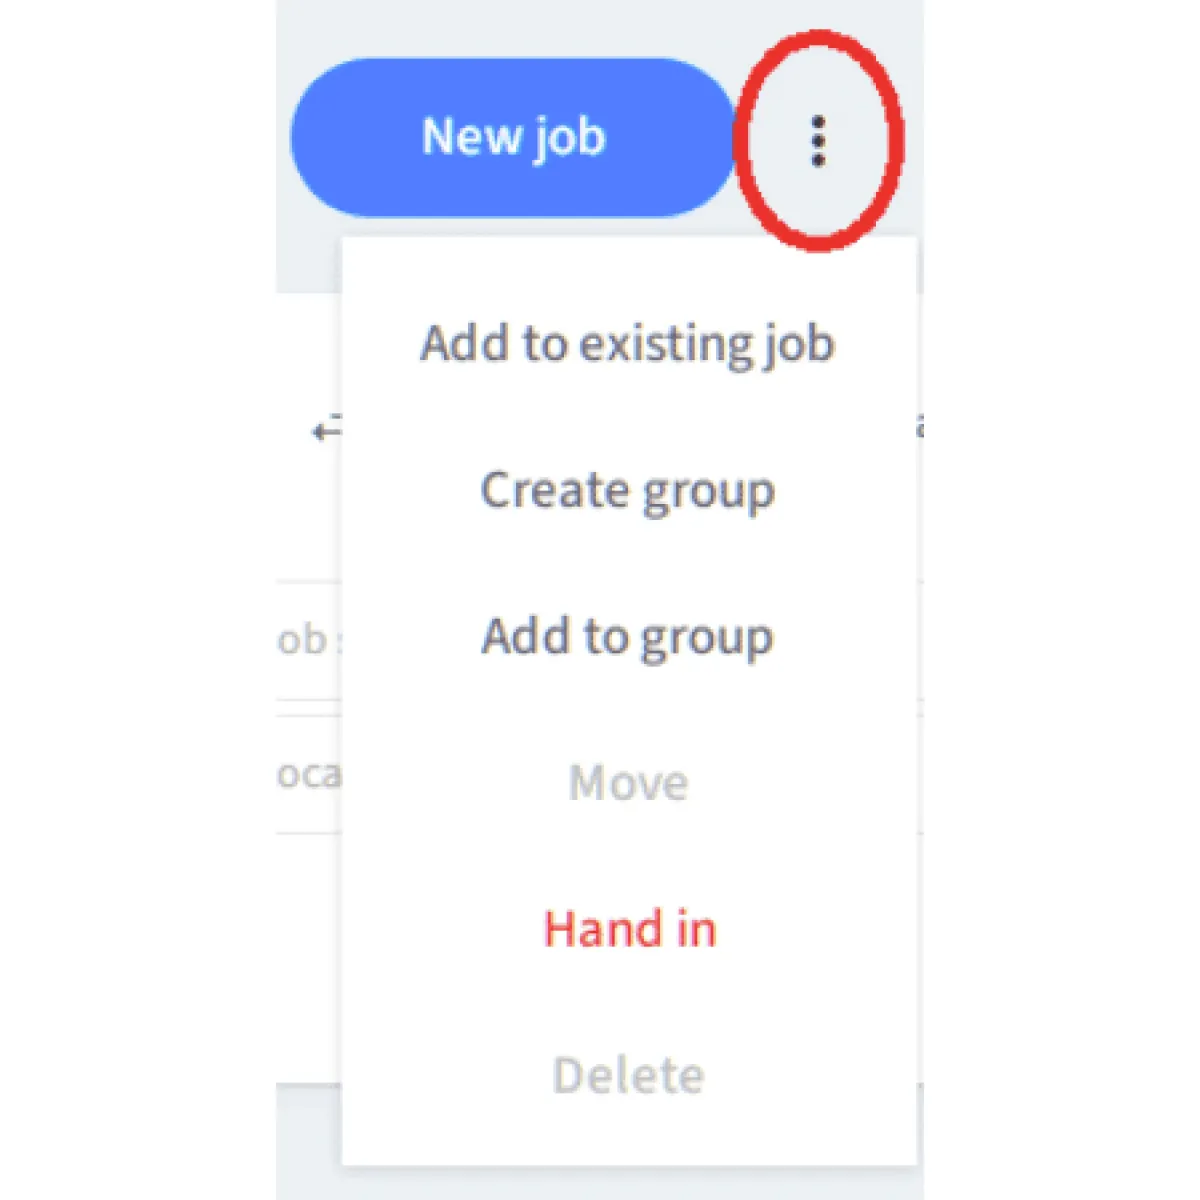Click the greyed-out Move entry
This screenshot has width=1200, height=1200.
pyautogui.click(x=628, y=782)
